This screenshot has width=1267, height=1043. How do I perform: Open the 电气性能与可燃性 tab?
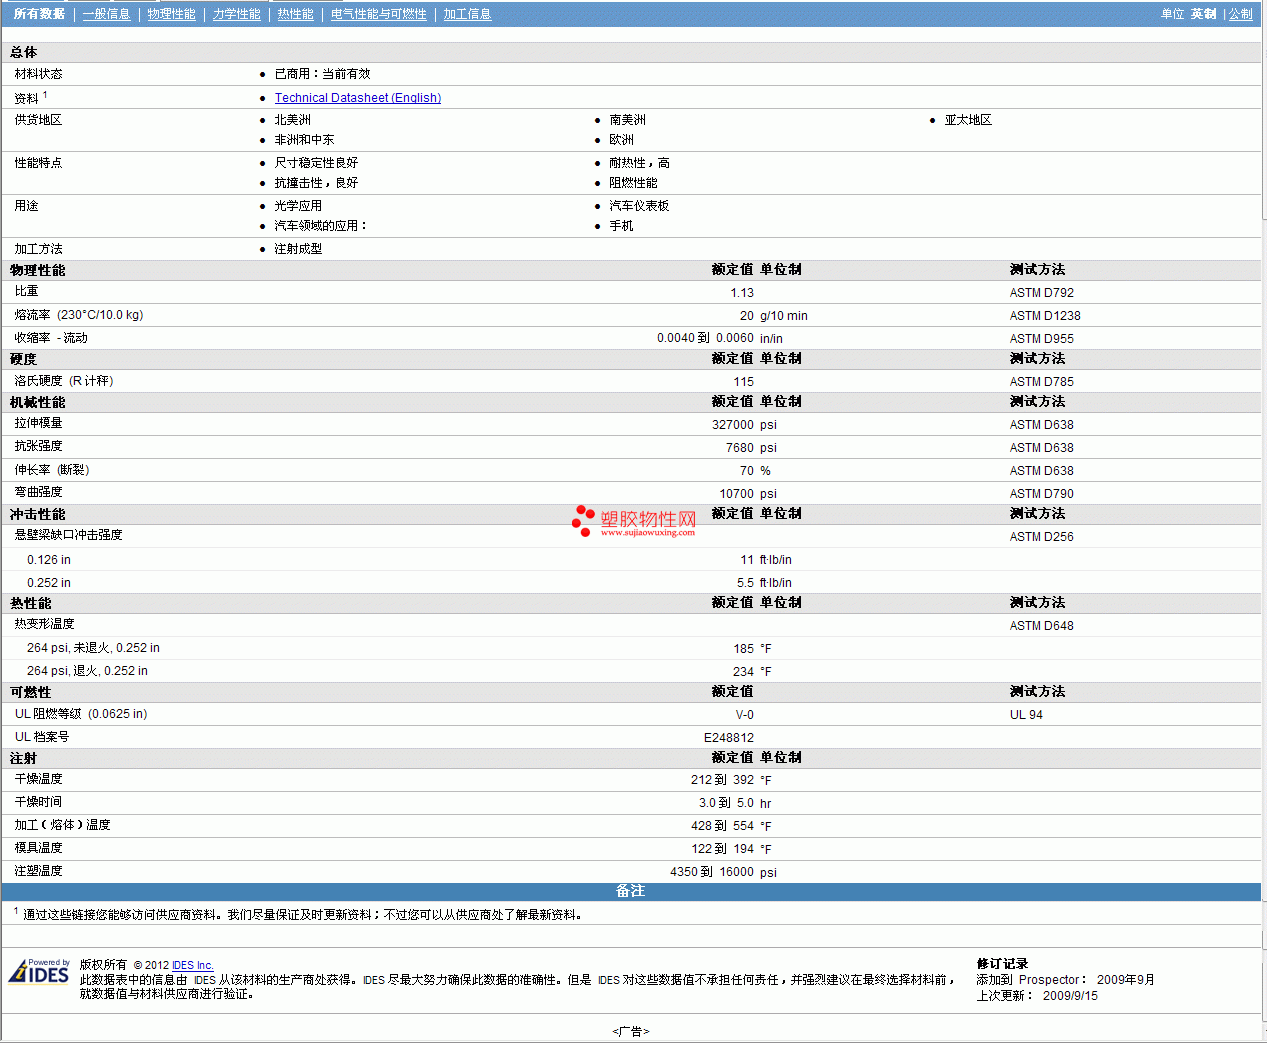pyautogui.click(x=378, y=14)
